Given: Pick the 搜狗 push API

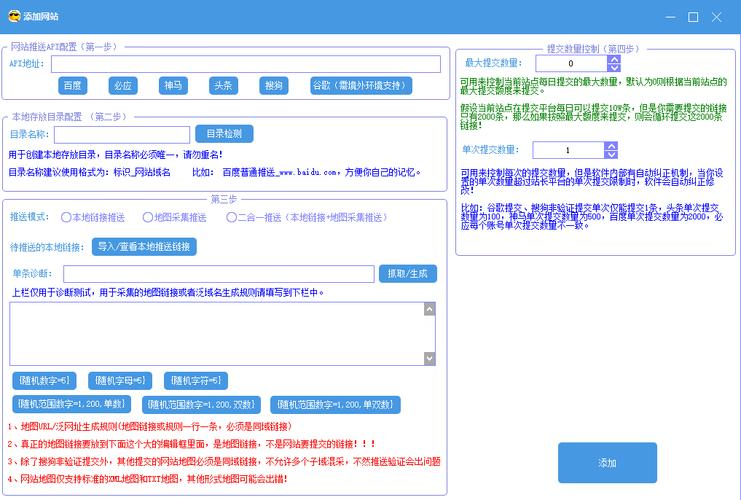Looking at the screenshot, I should coord(273,86).
